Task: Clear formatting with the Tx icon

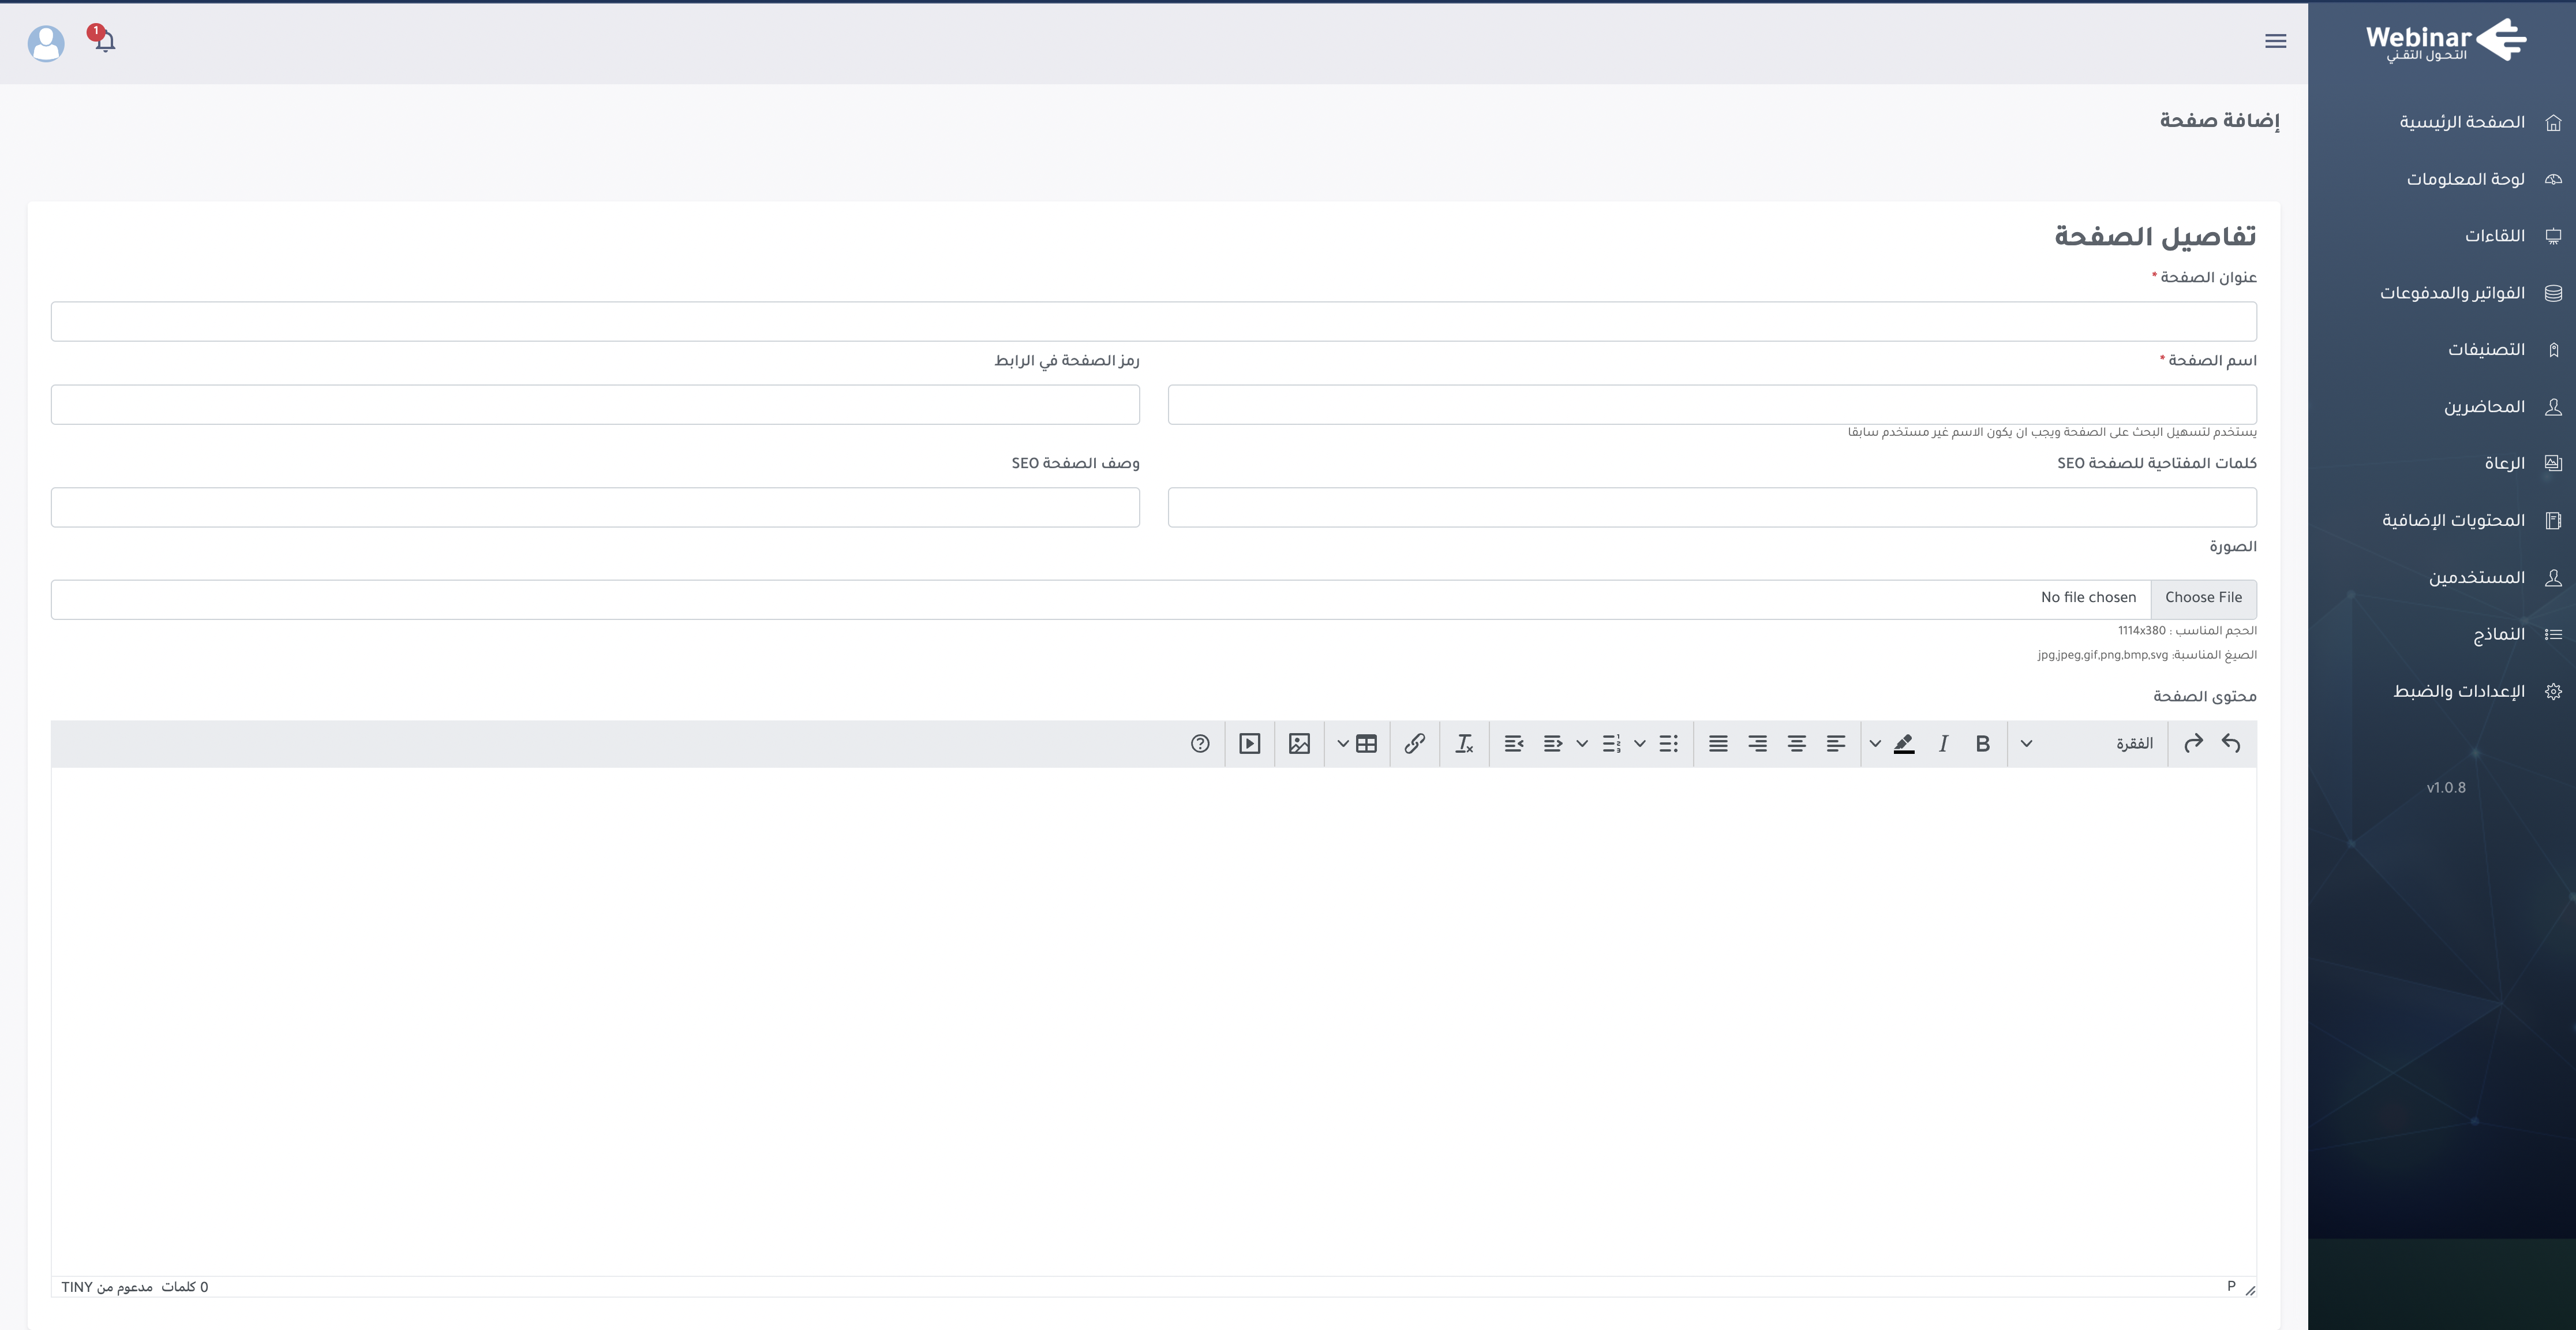Action: [1465, 743]
